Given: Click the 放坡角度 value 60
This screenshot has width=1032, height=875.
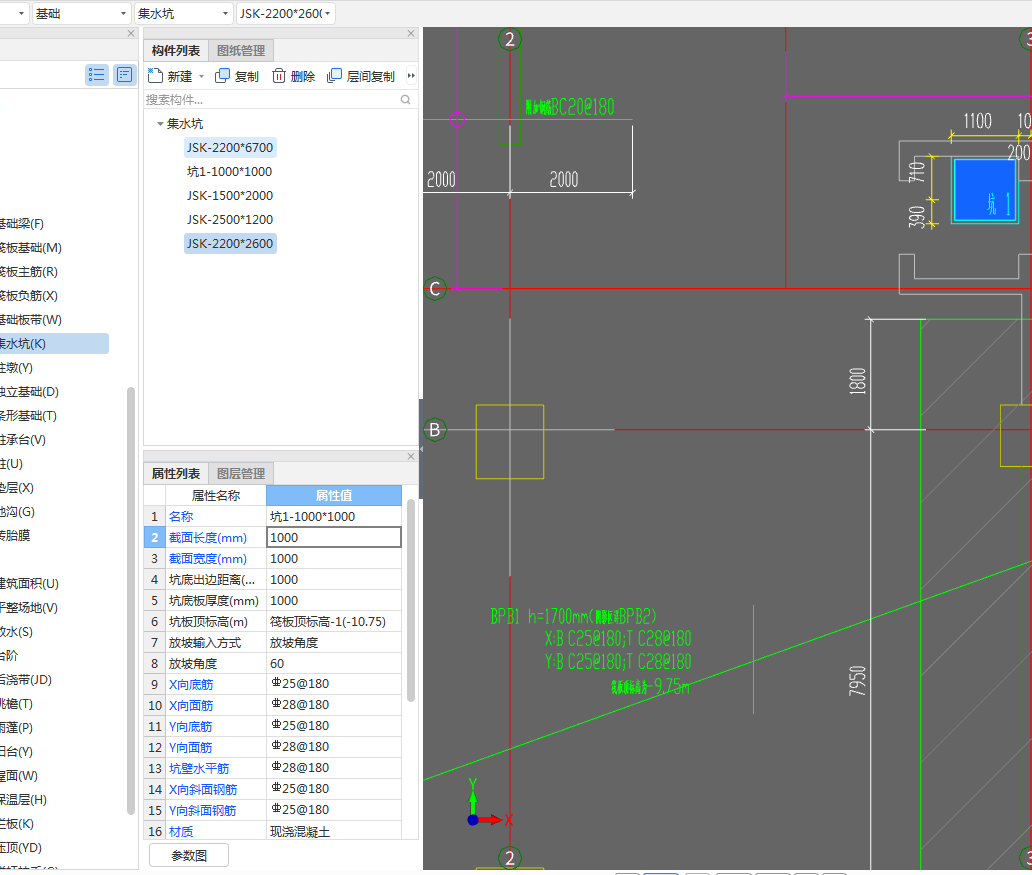Looking at the screenshot, I should [x=334, y=664].
